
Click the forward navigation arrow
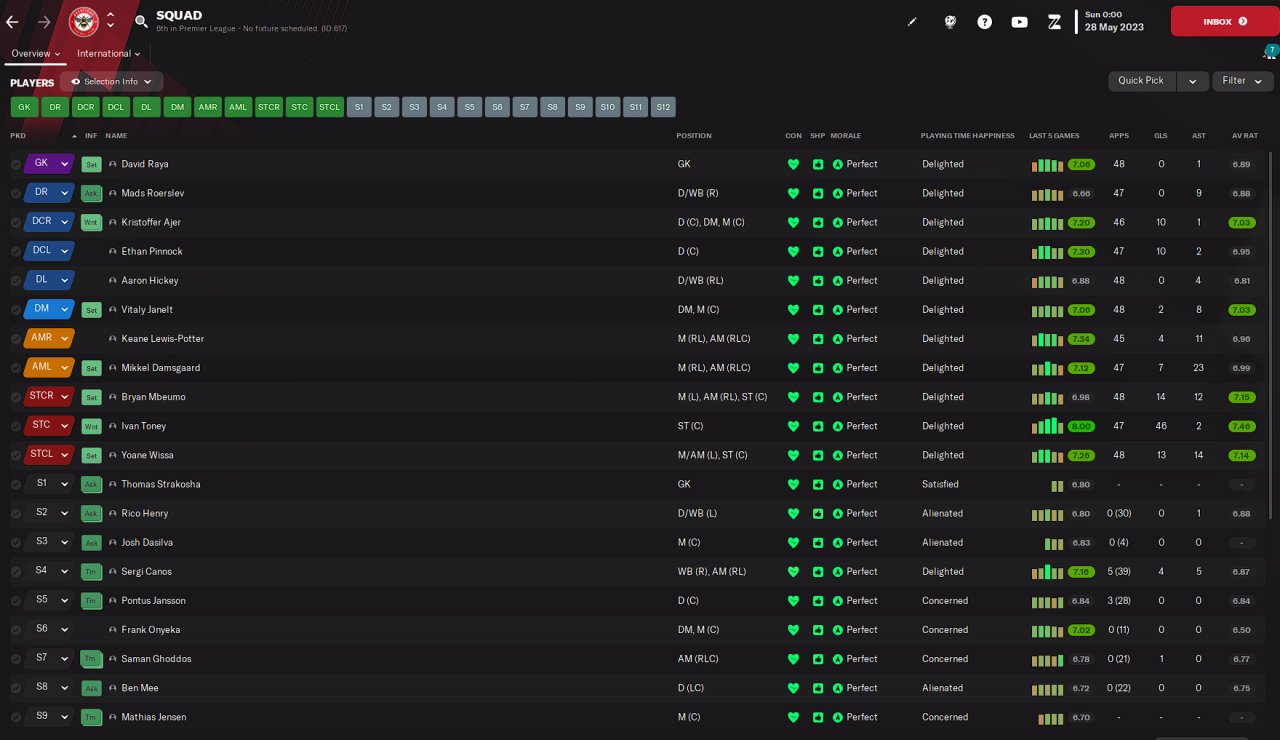coord(44,21)
